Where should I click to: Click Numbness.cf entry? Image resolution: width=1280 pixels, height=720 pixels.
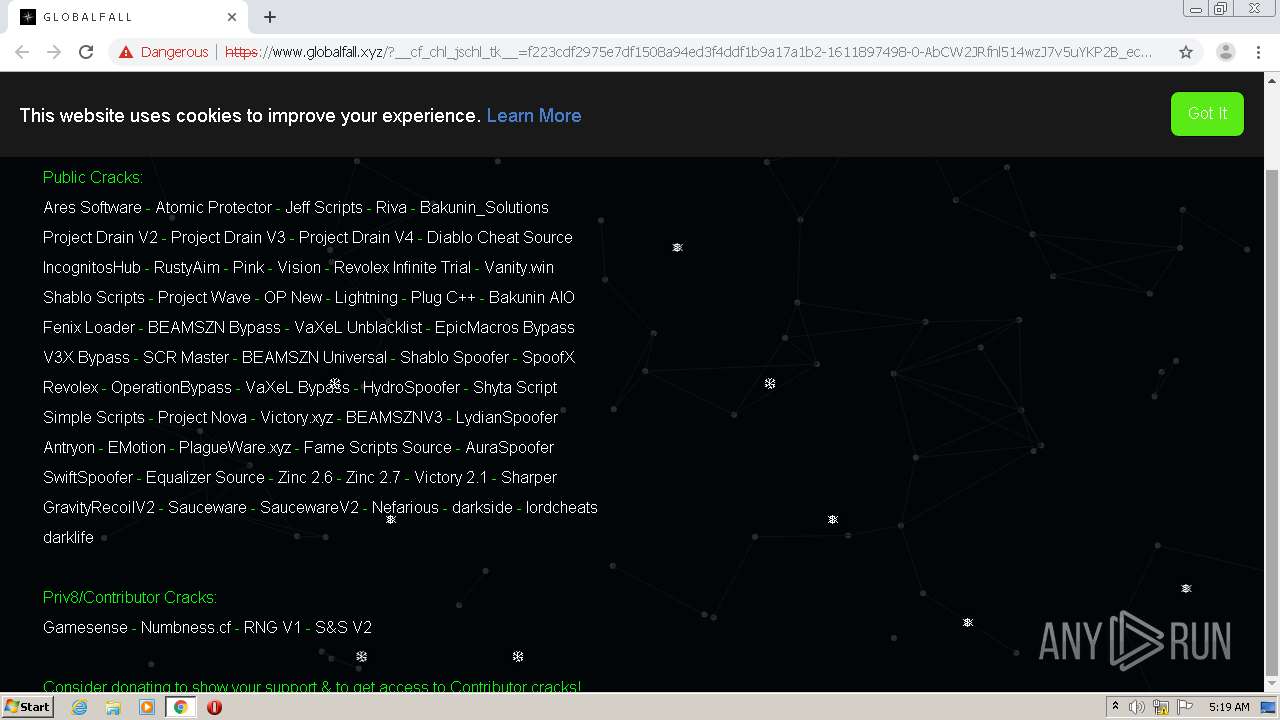coord(186,627)
